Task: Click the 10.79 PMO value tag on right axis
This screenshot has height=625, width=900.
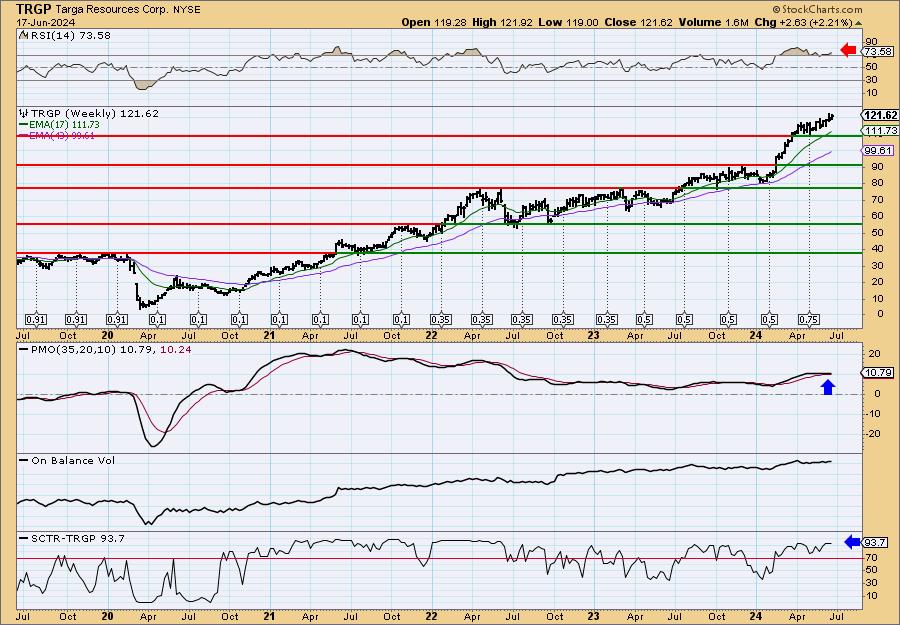Action: [x=878, y=373]
